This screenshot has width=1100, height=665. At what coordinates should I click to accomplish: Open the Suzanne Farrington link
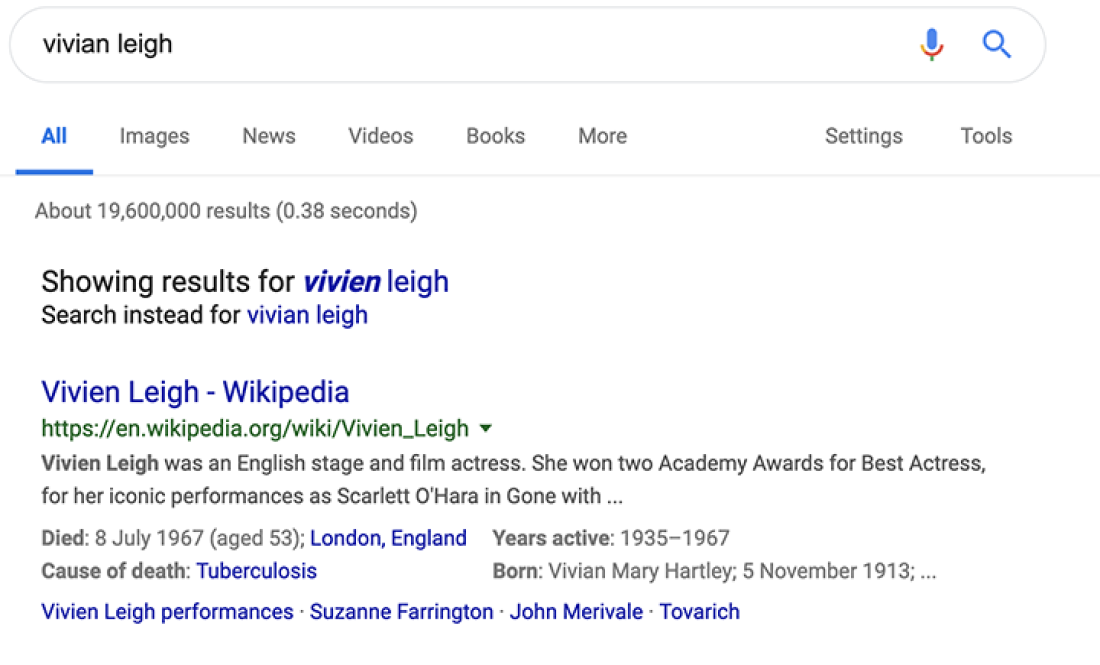pyautogui.click(x=401, y=611)
